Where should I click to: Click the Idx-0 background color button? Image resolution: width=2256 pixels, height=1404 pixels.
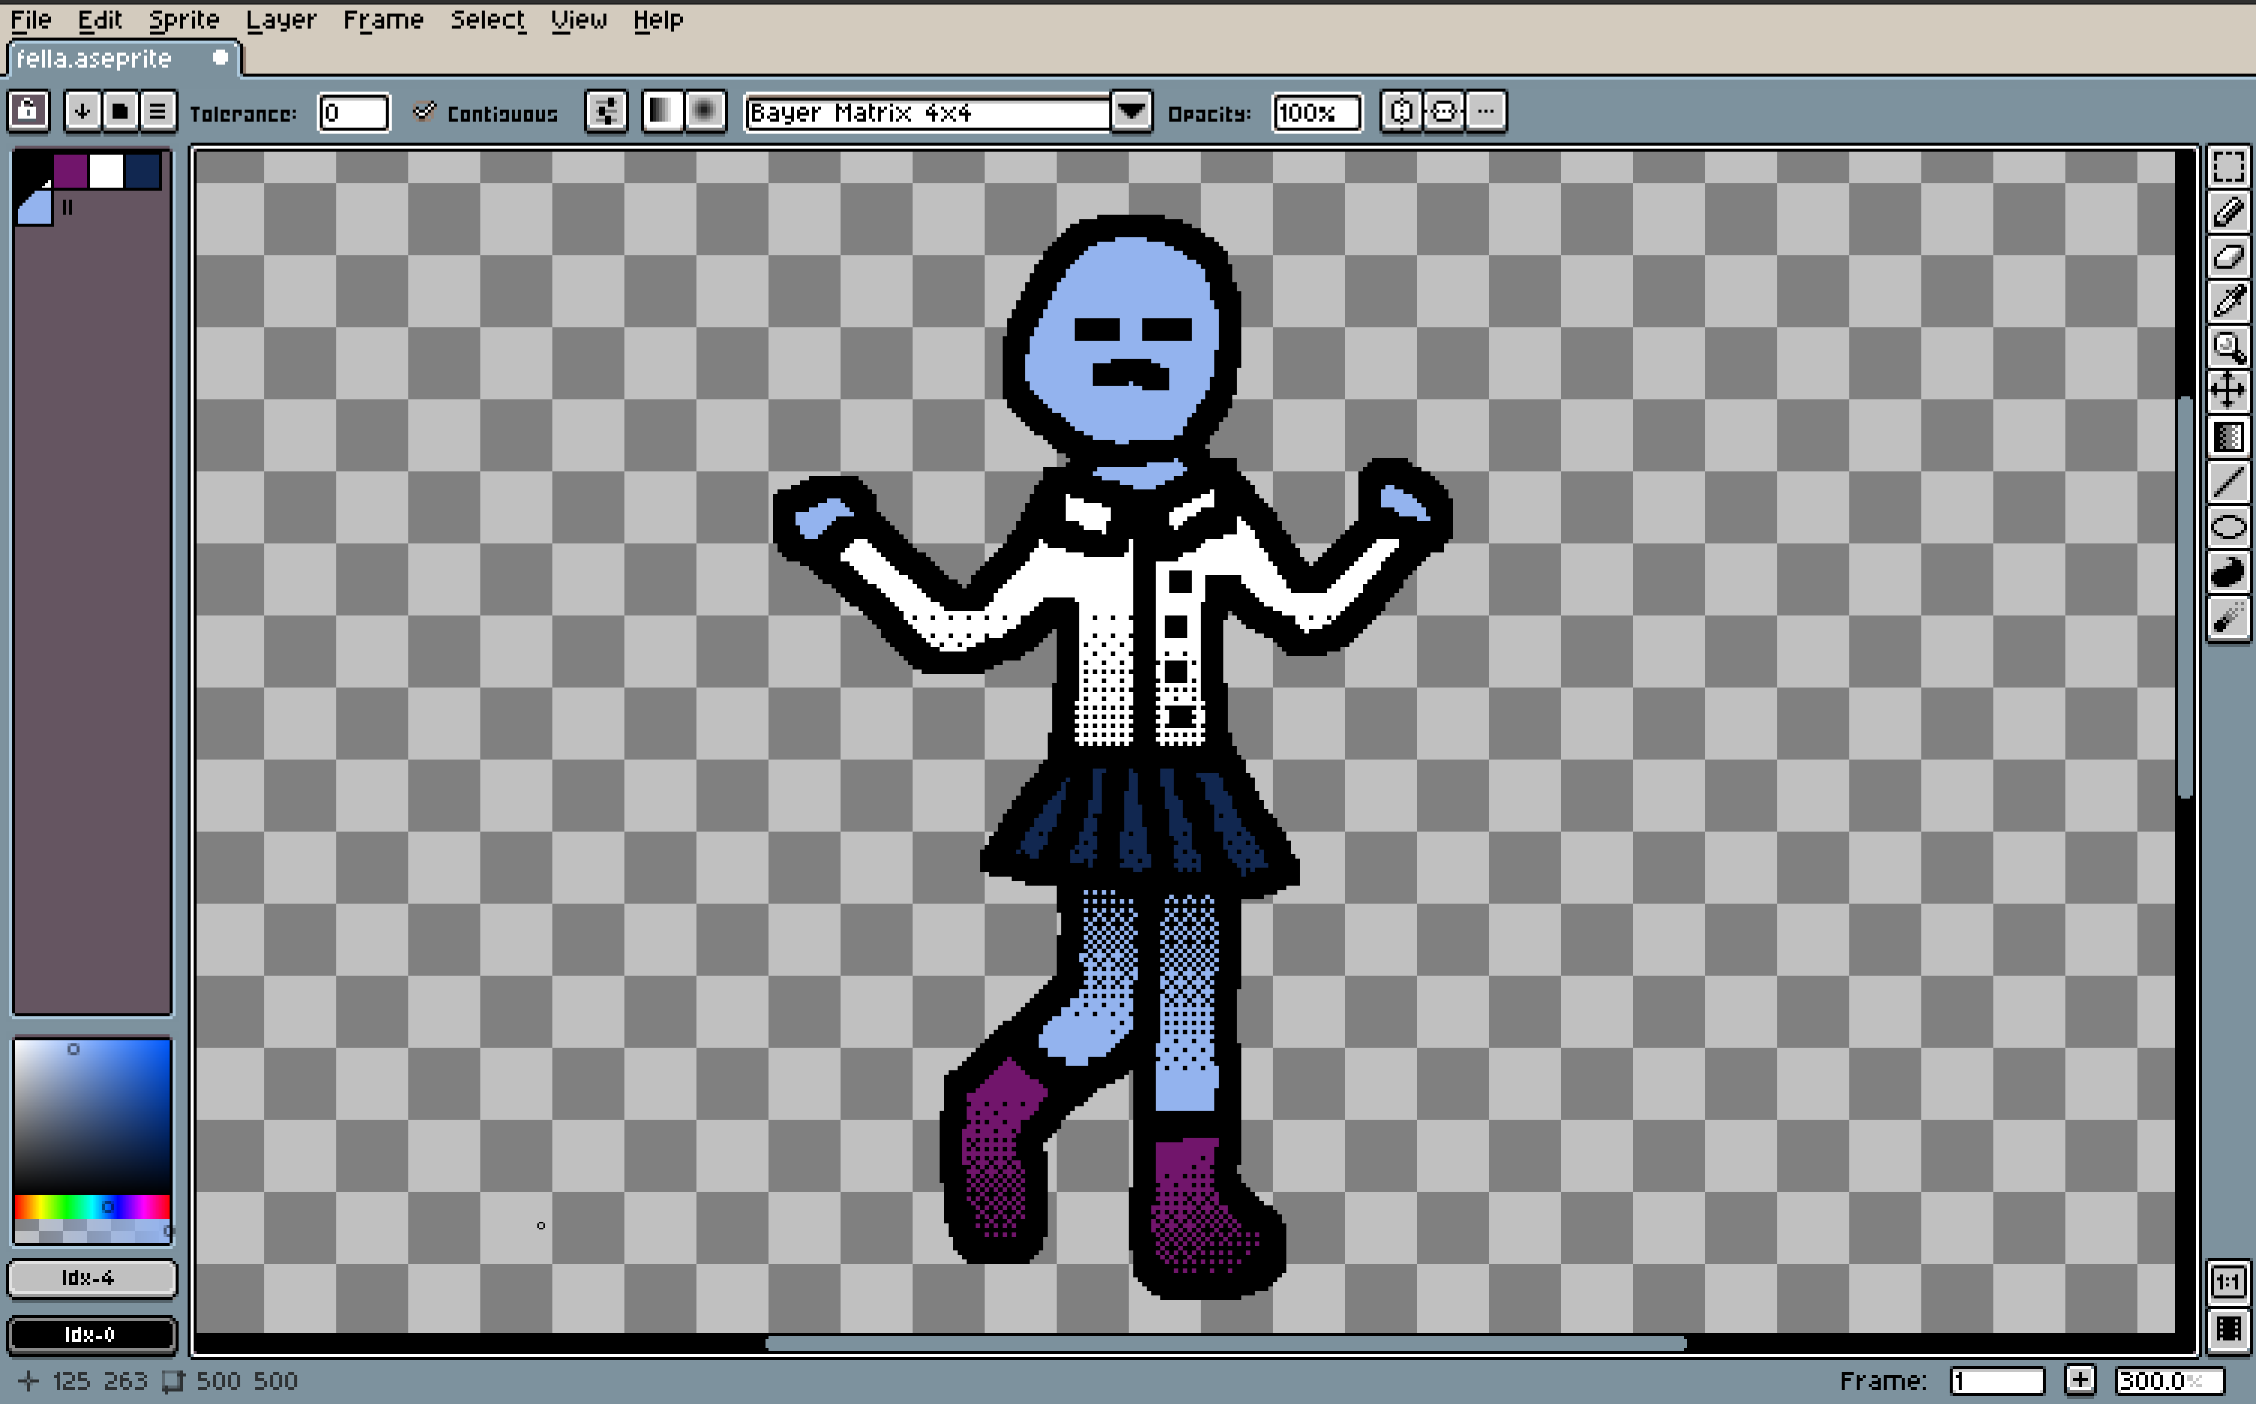(x=91, y=1334)
